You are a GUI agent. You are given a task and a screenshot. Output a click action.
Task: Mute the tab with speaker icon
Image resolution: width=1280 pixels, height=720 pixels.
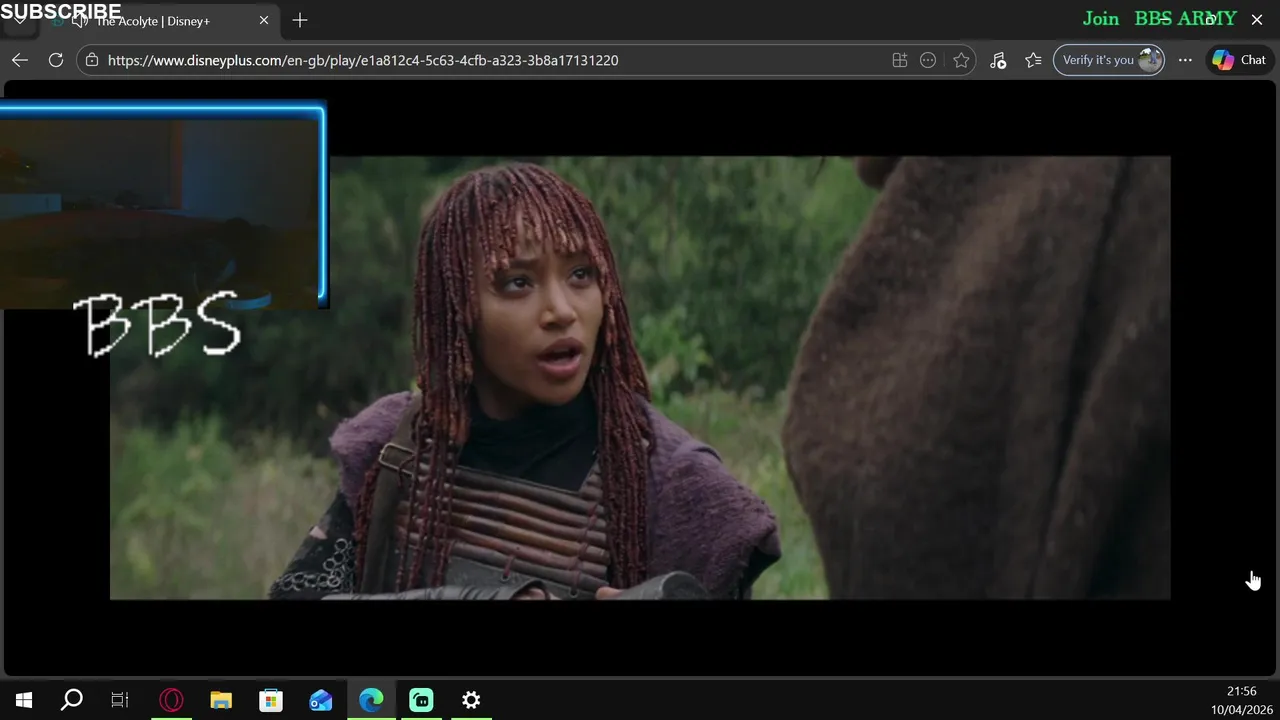pyautogui.click(x=81, y=21)
